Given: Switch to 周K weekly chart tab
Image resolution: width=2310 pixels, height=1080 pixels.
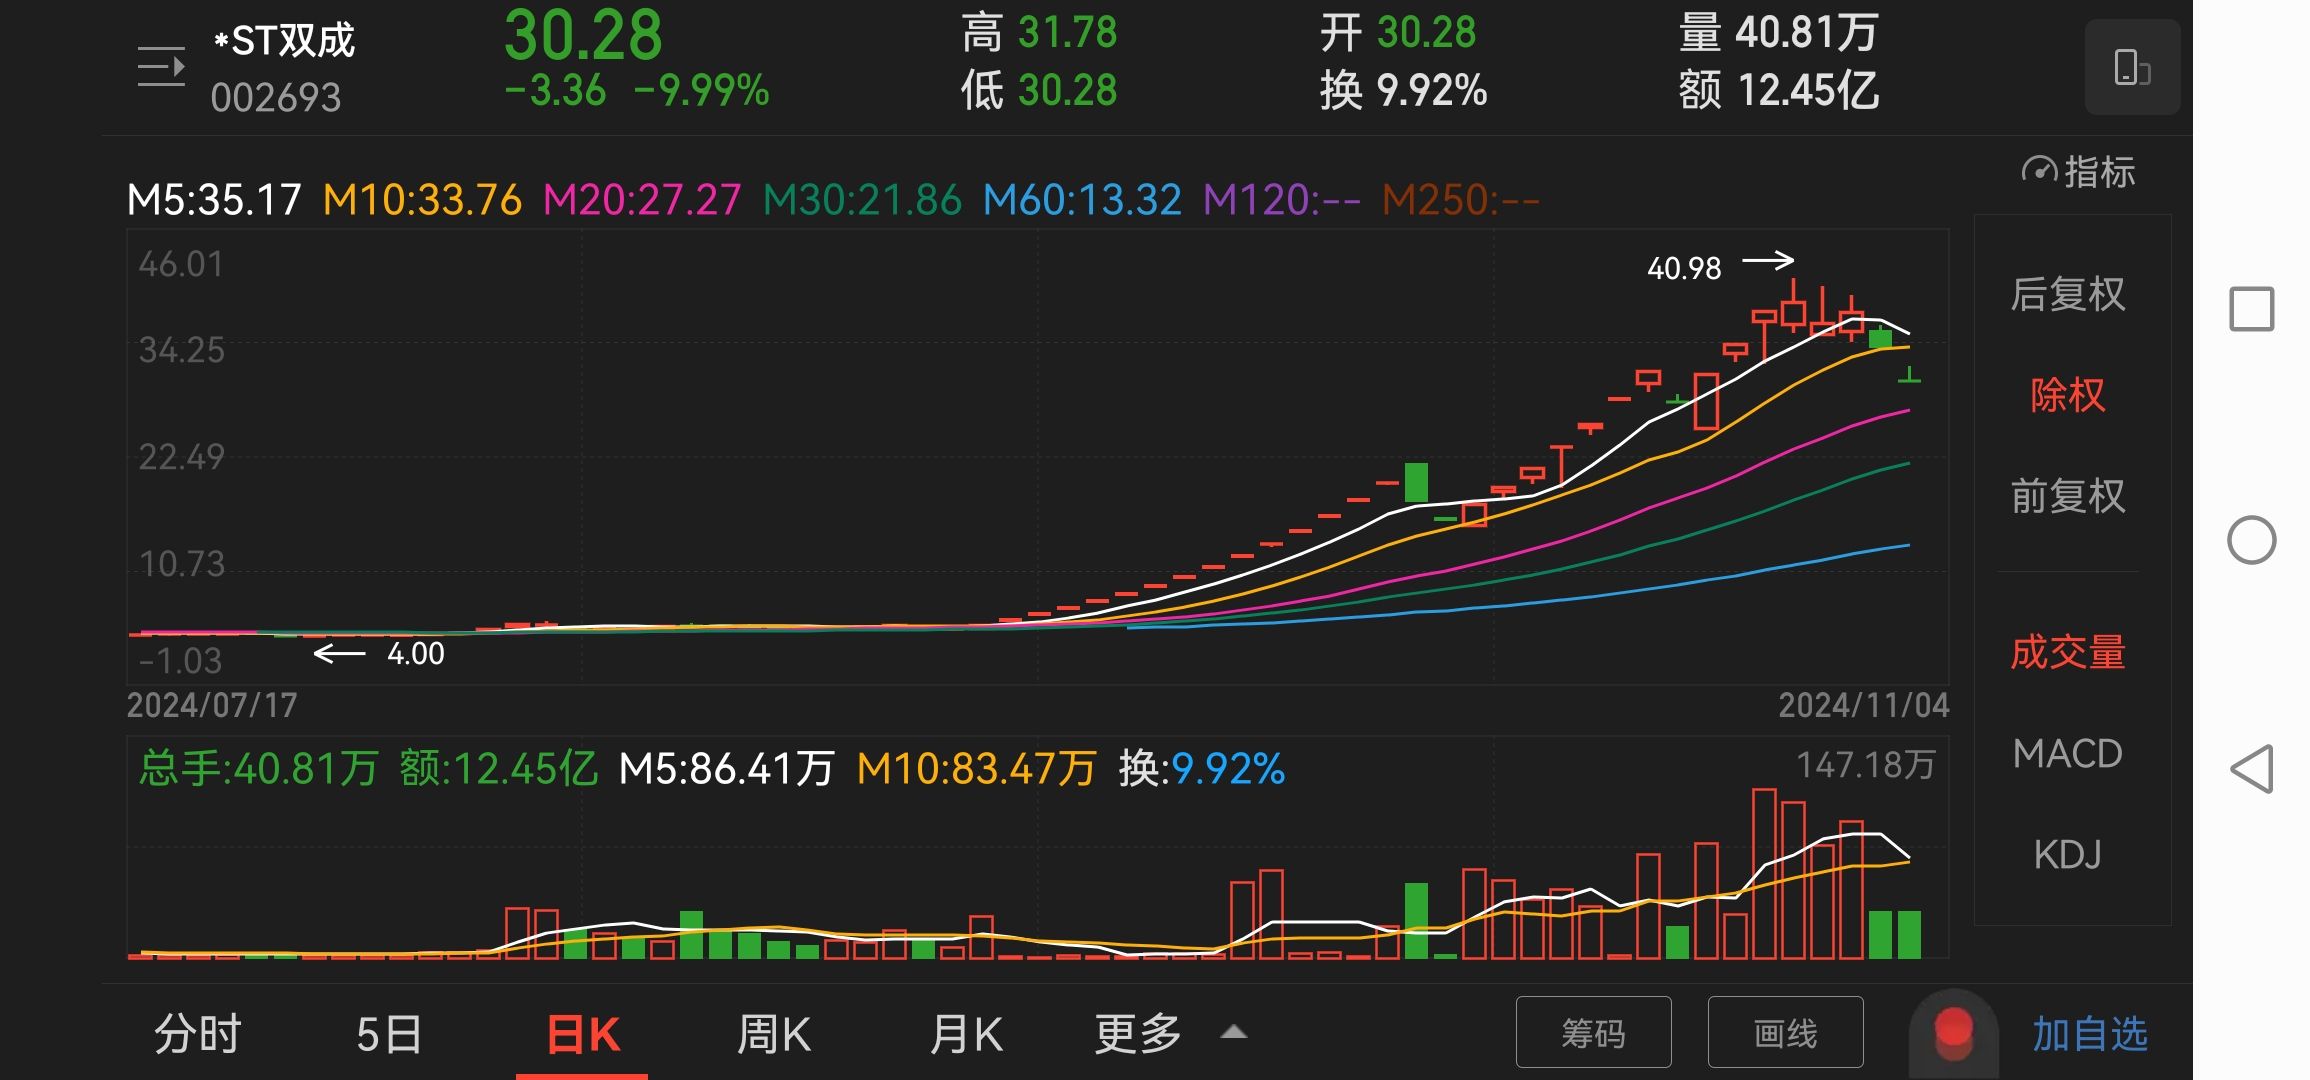Looking at the screenshot, I should coord(773,1033).
